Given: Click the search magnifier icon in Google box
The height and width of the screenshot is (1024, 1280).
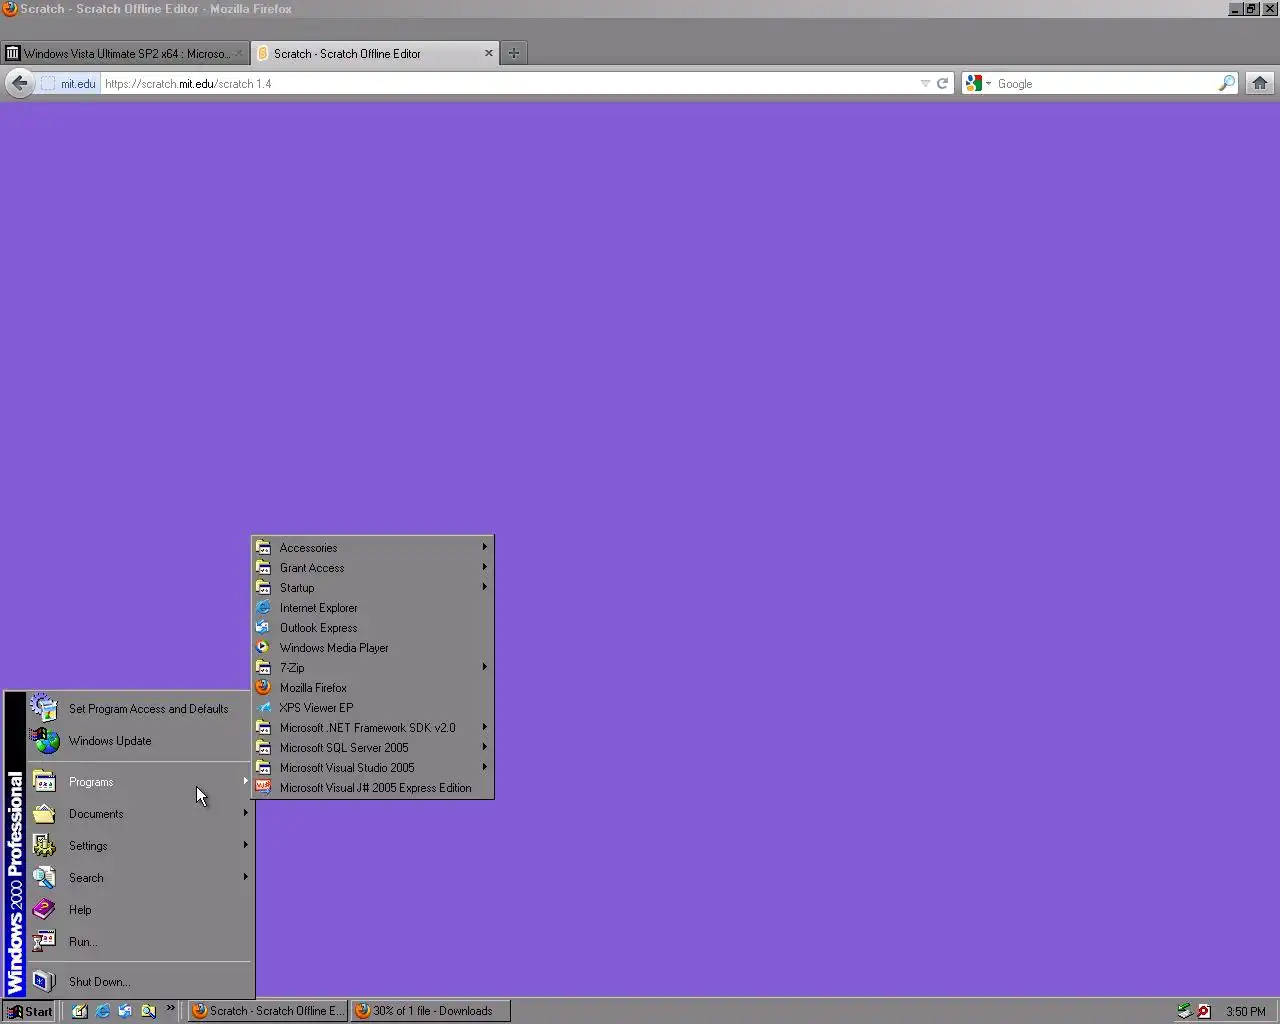Looking at the screenshot, I should click(1227, 84).
